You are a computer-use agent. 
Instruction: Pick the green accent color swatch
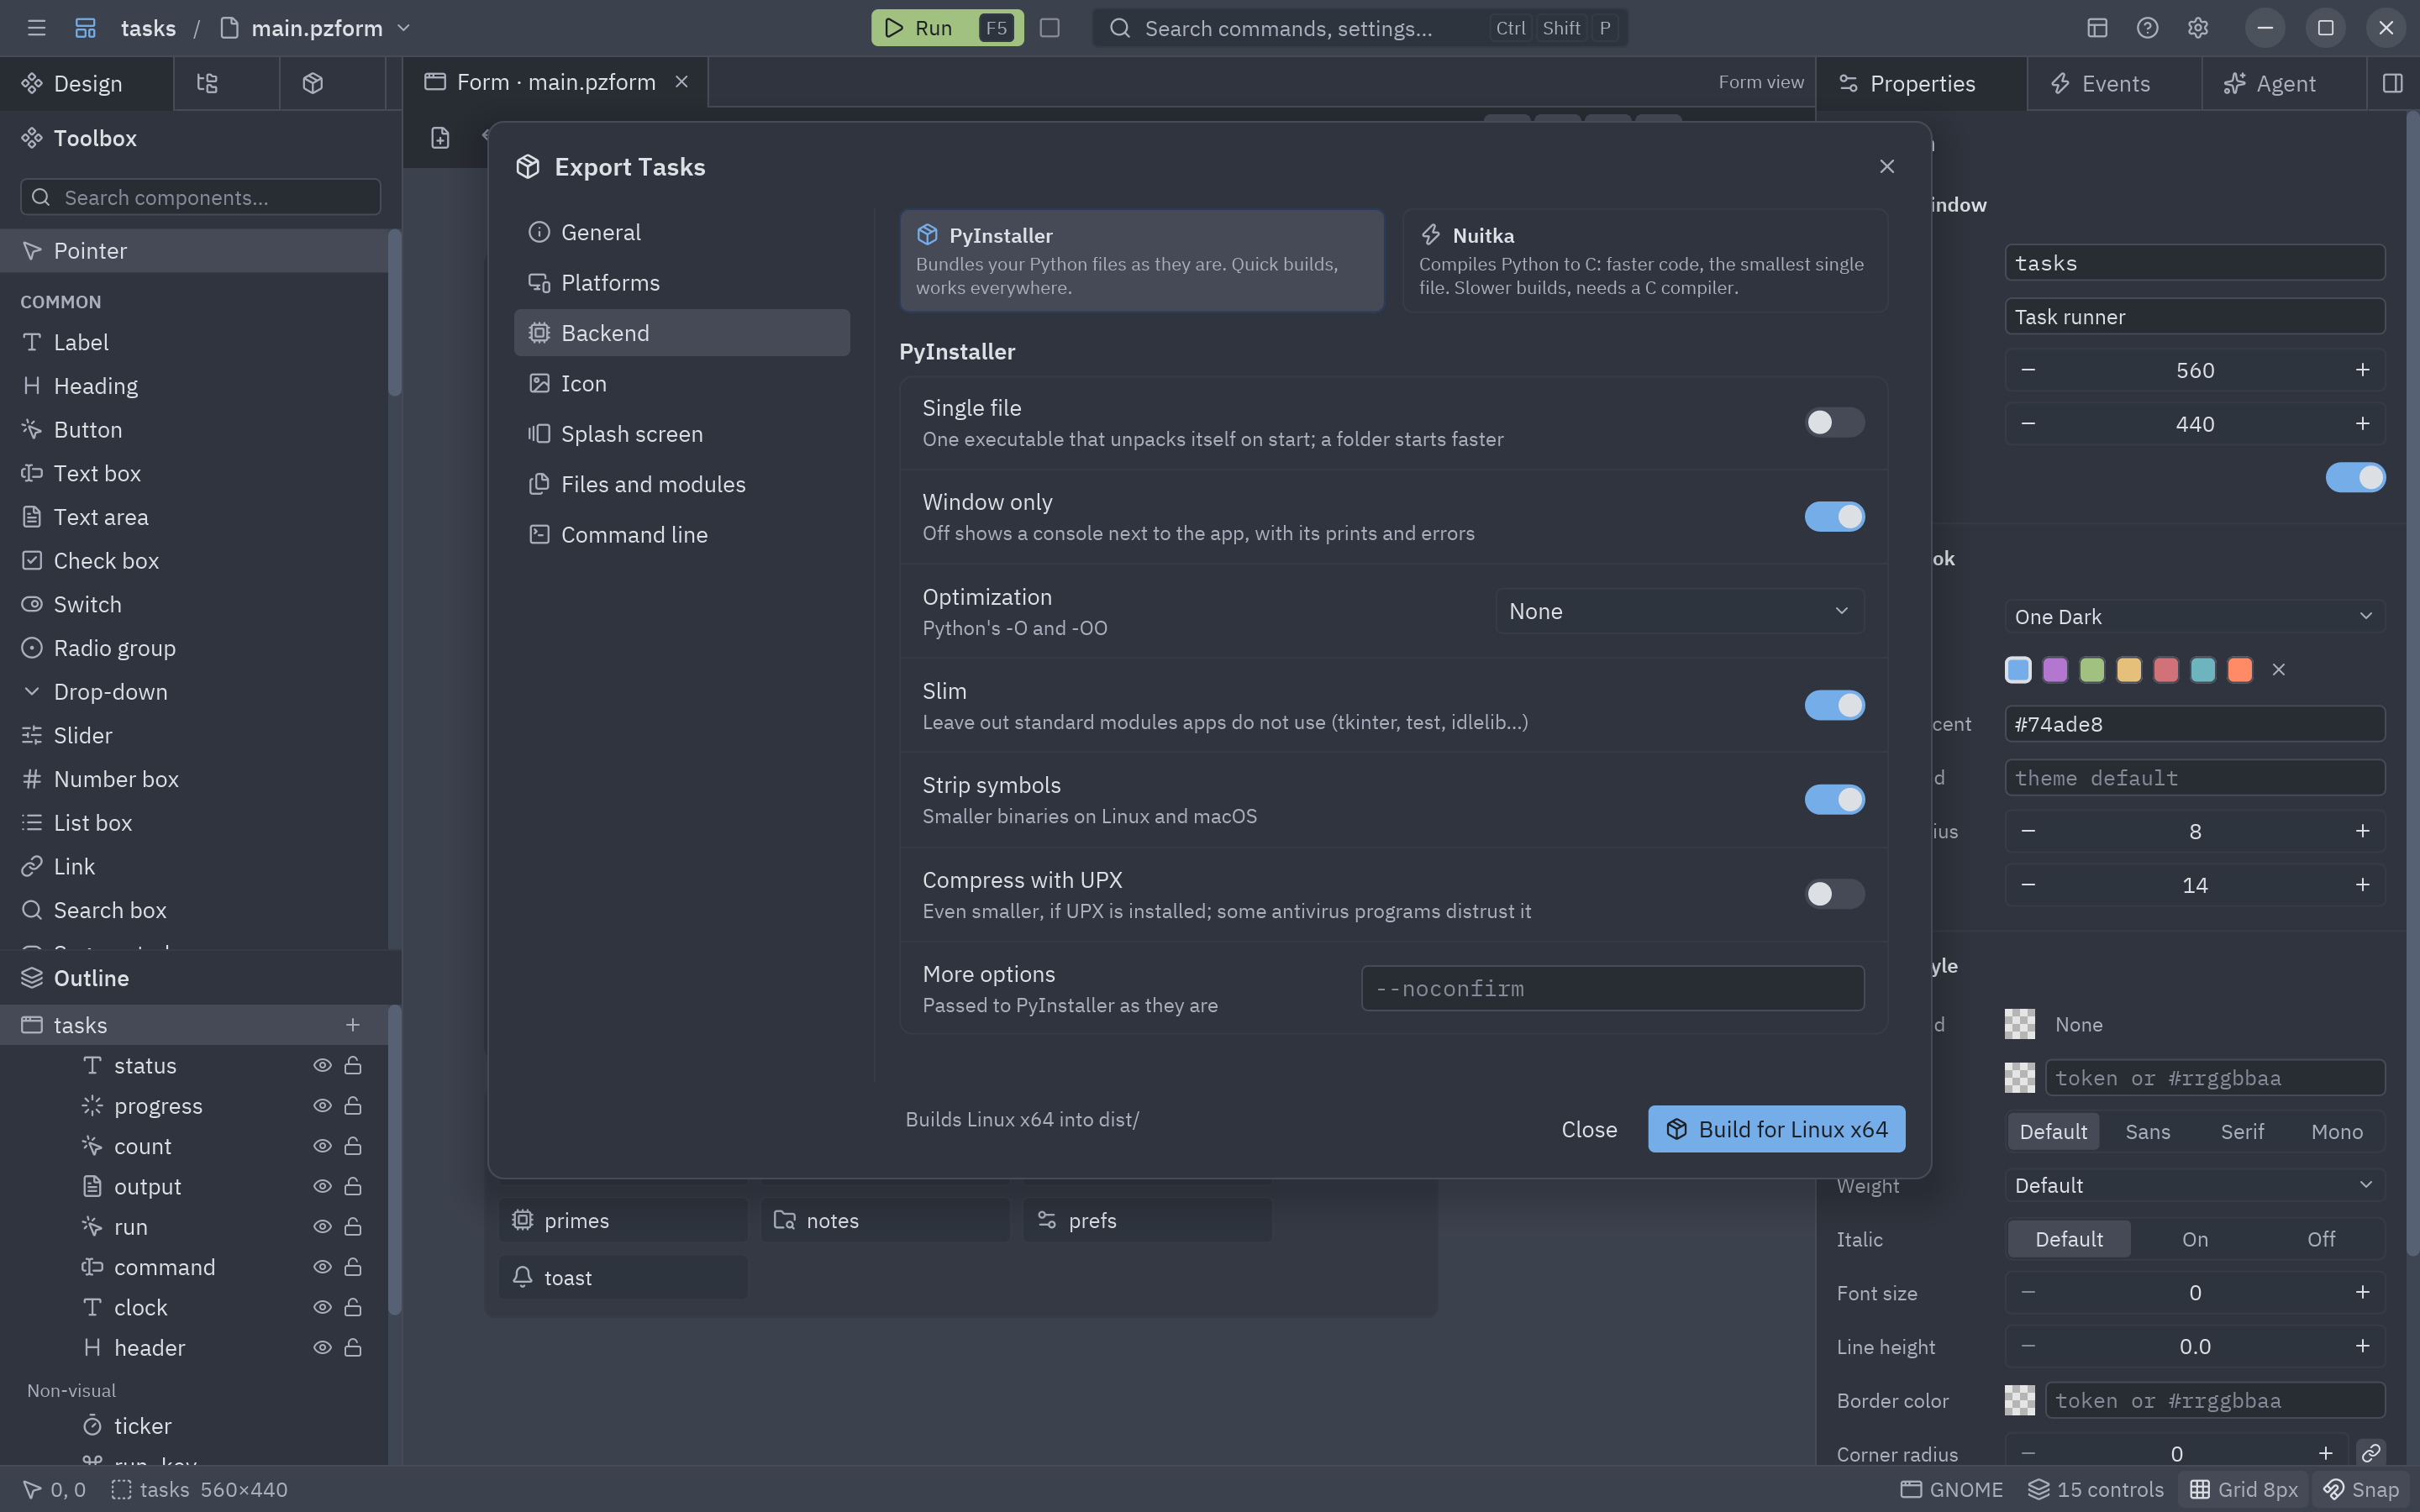click(x=2092, y=670)
